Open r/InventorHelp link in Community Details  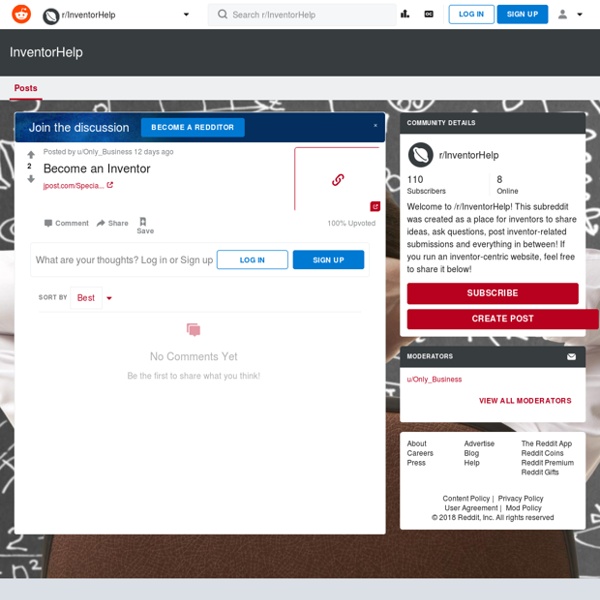click(x=469, y=155)
